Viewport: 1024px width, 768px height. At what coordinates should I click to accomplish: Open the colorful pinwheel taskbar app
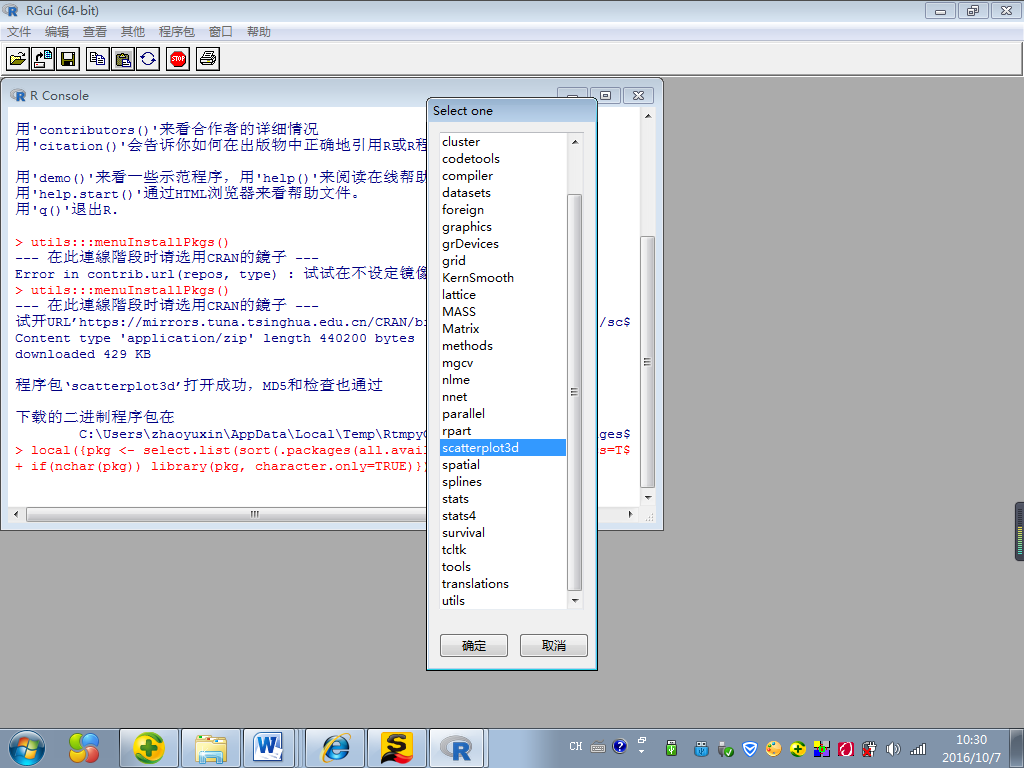(84, 748)
